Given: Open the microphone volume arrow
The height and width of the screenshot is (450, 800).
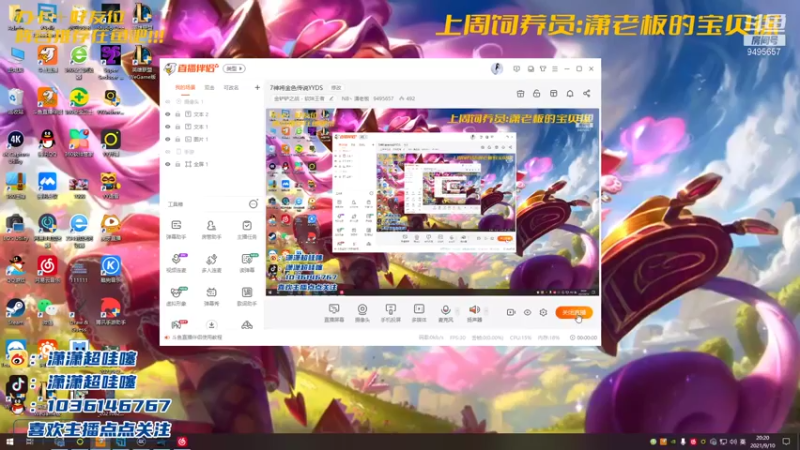Looking at the screenshot, I should (457, 311).
